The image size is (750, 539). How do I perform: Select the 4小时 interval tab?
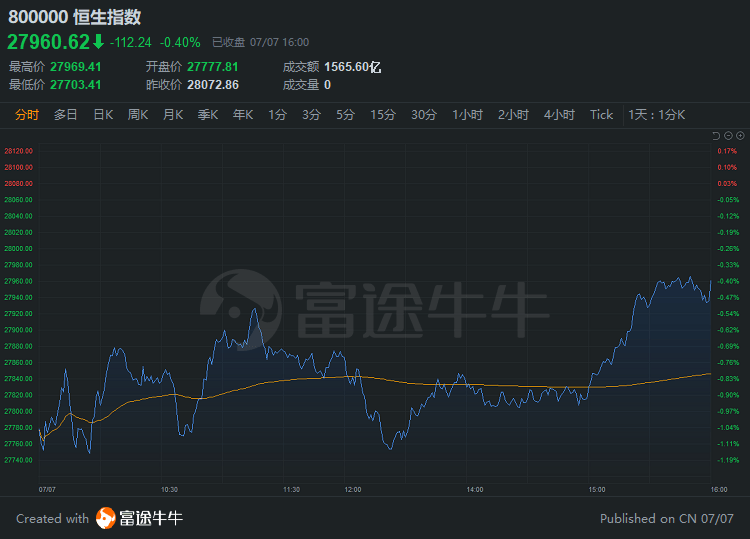click(x=559, y=115)
